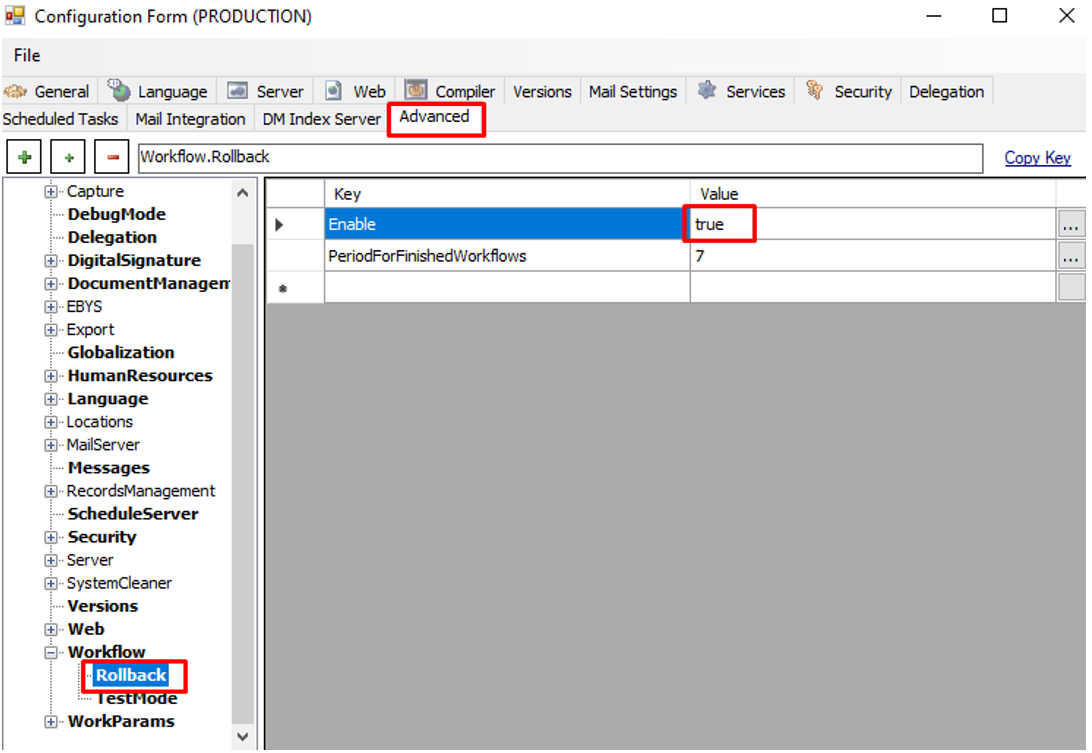The height and width of the screenshot is (753, 1092).
Task: Expand the Language tree node
Action: 51,398
